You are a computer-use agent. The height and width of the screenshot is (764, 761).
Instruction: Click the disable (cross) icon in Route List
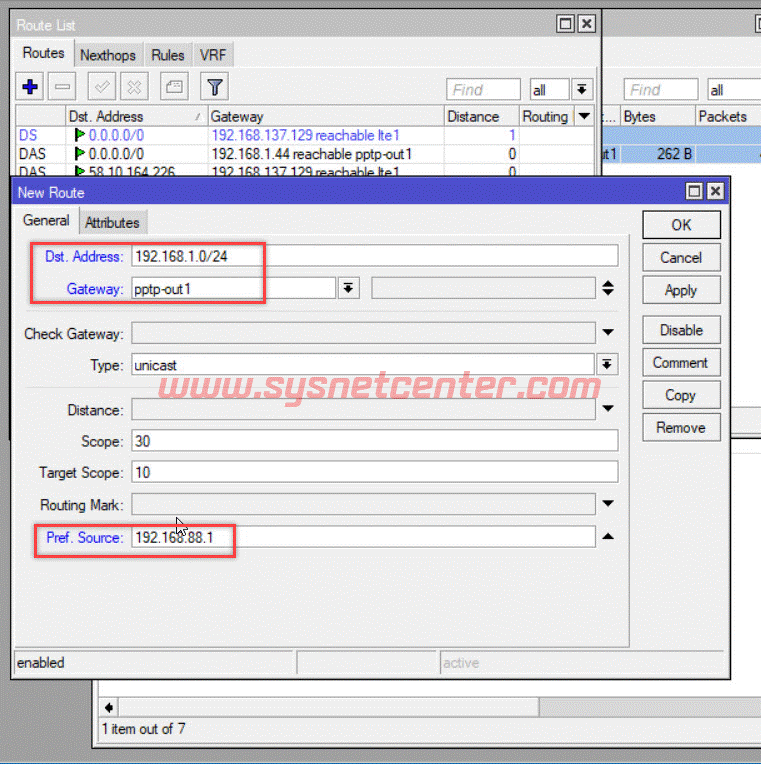(134, 87)
